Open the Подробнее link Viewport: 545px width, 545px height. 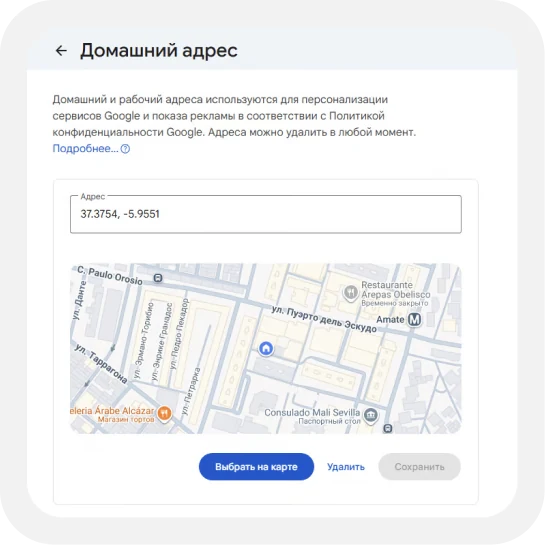point(86,148)
